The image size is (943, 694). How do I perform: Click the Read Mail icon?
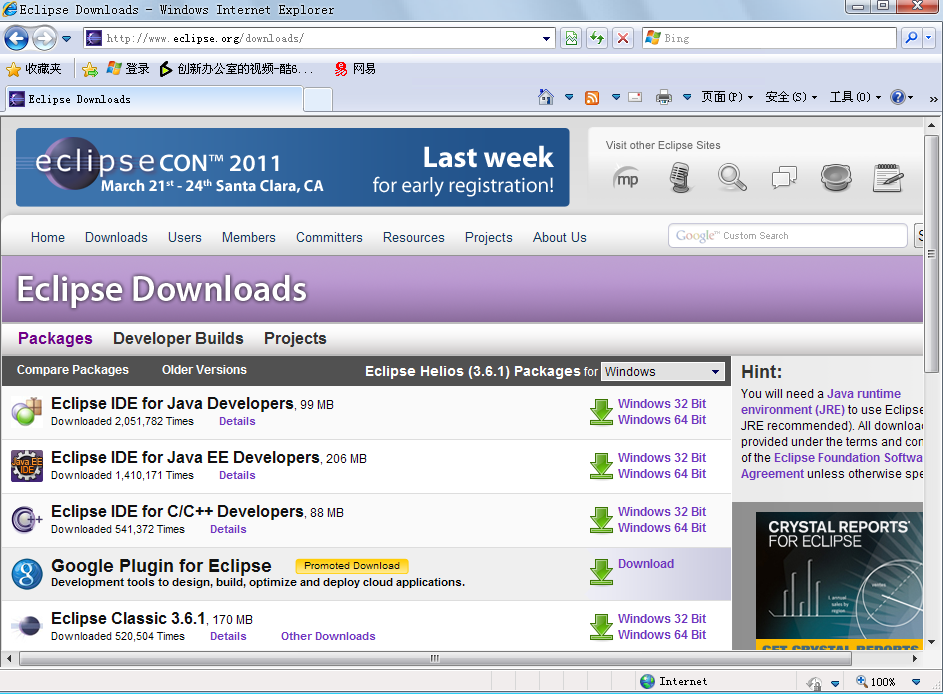click(x=635, y=97)
